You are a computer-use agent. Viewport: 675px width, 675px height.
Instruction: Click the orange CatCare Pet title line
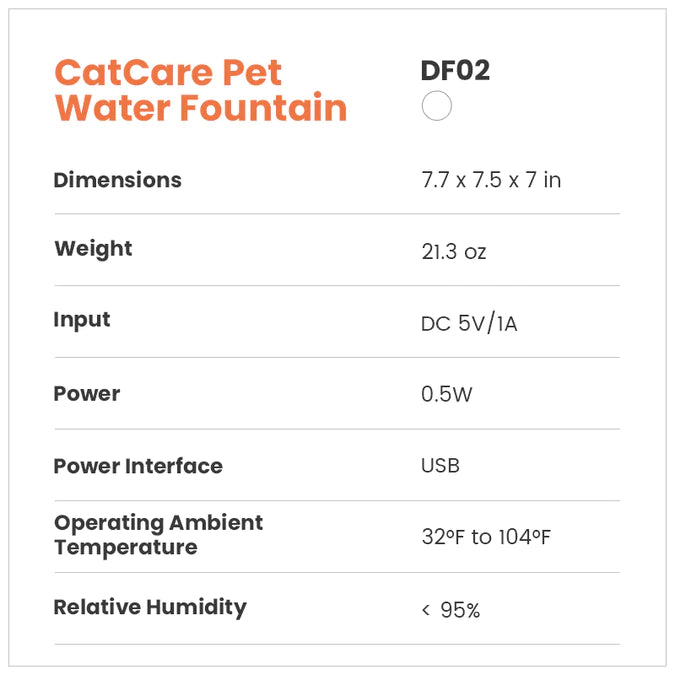[x=168, y=73]
